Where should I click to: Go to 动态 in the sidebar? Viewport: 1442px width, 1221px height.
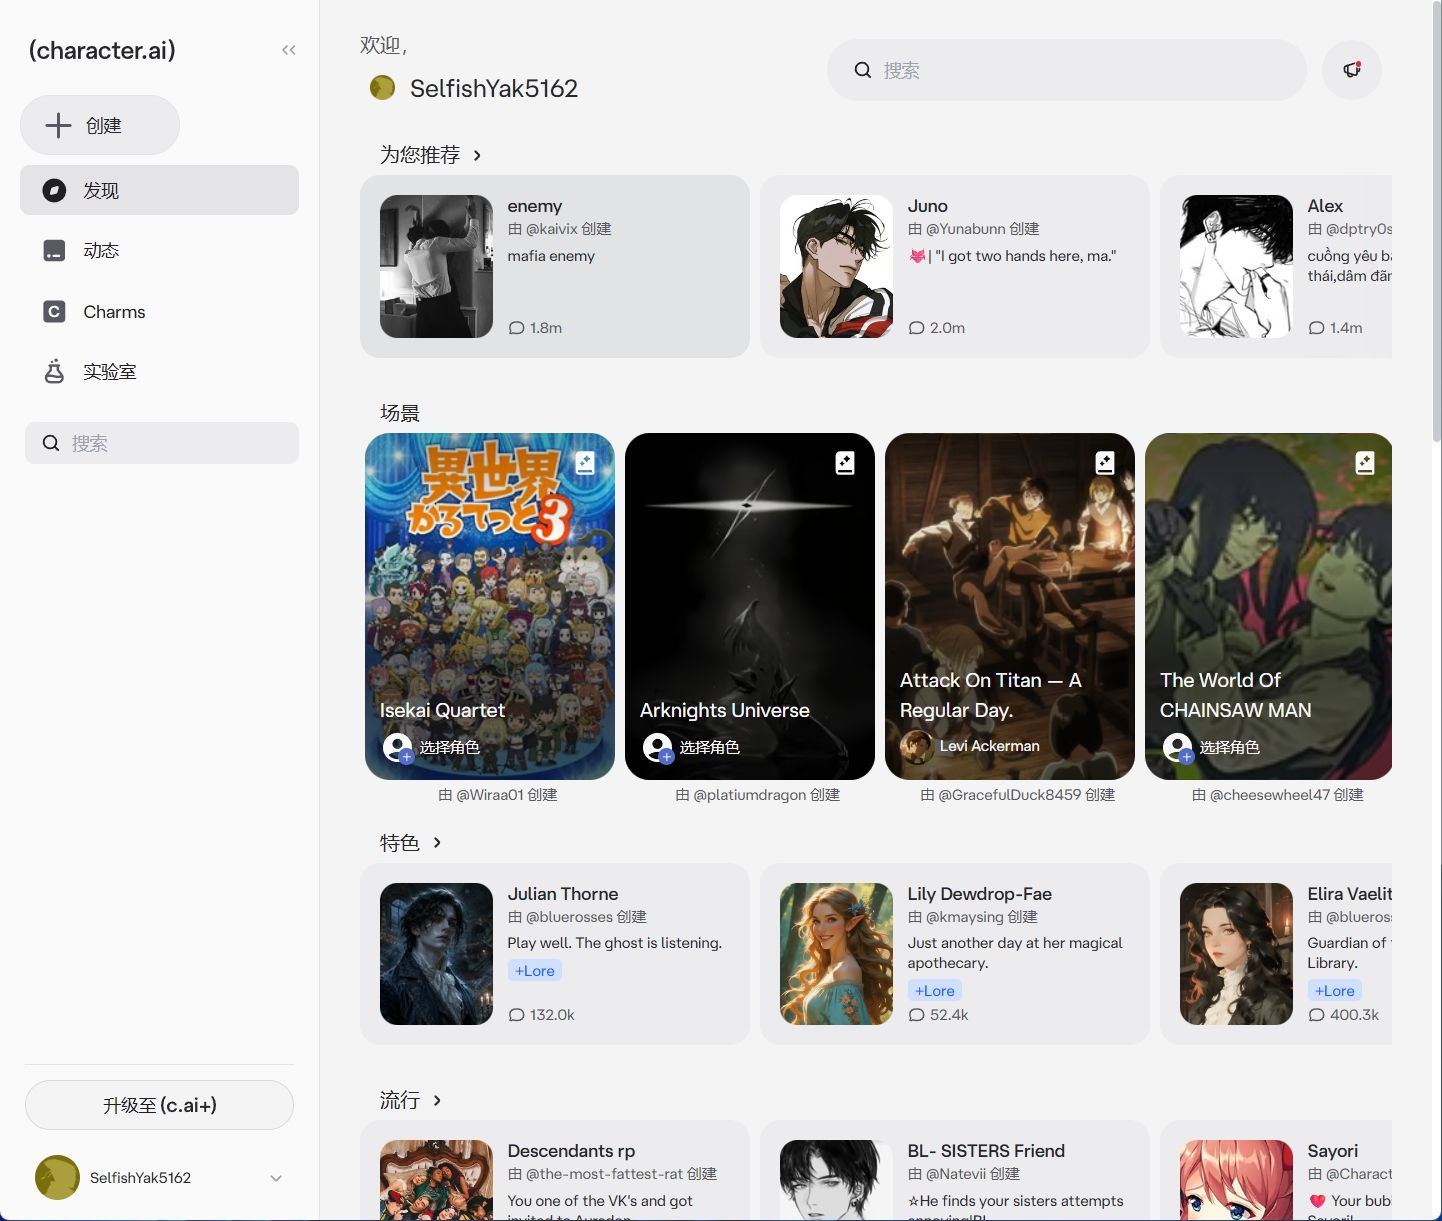159,250
